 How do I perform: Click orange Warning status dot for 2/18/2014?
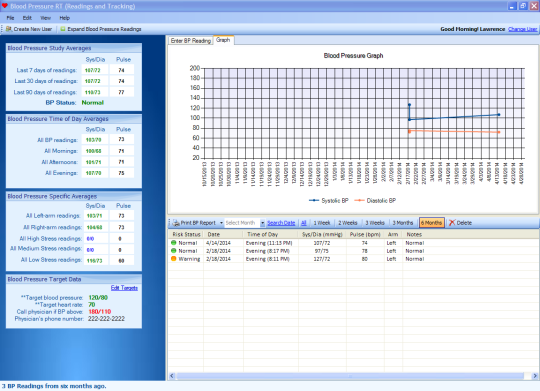tap(174, 259)
